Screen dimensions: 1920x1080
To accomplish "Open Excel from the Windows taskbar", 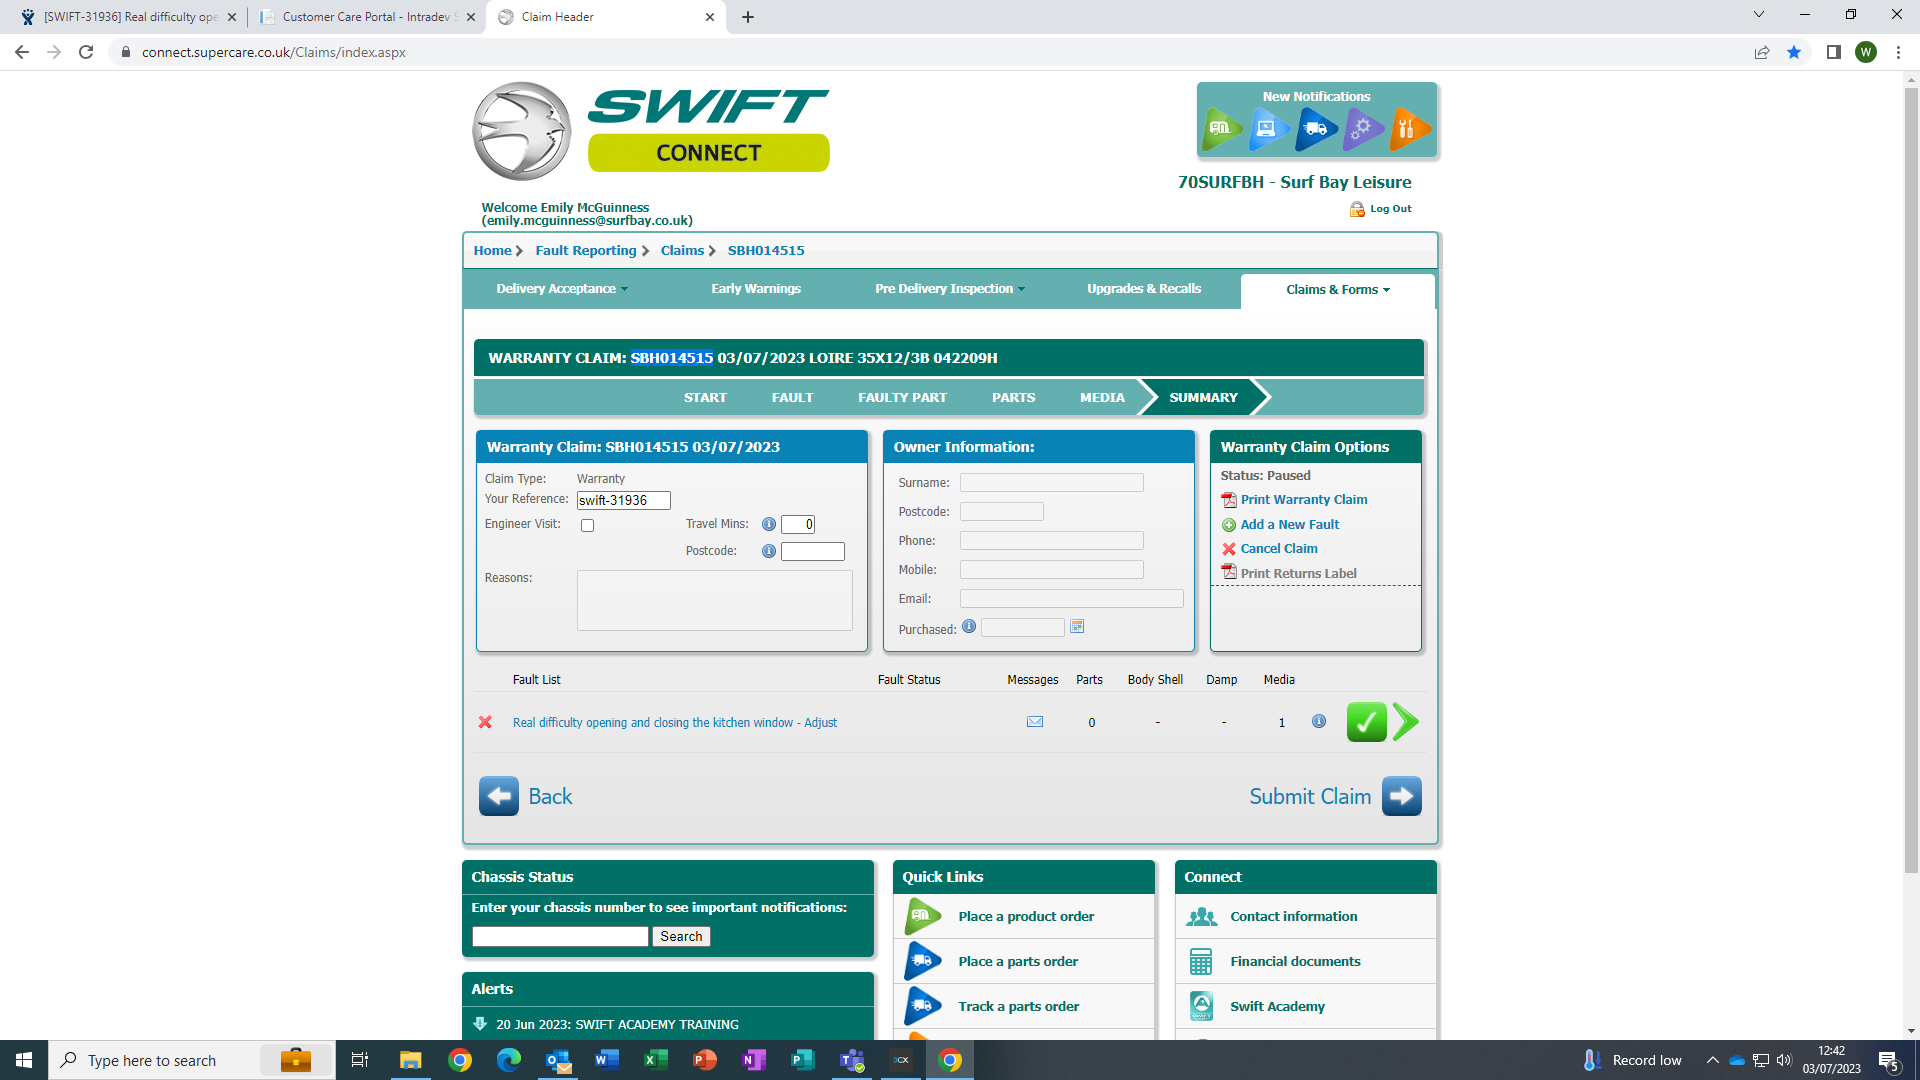I will 655,1060.
